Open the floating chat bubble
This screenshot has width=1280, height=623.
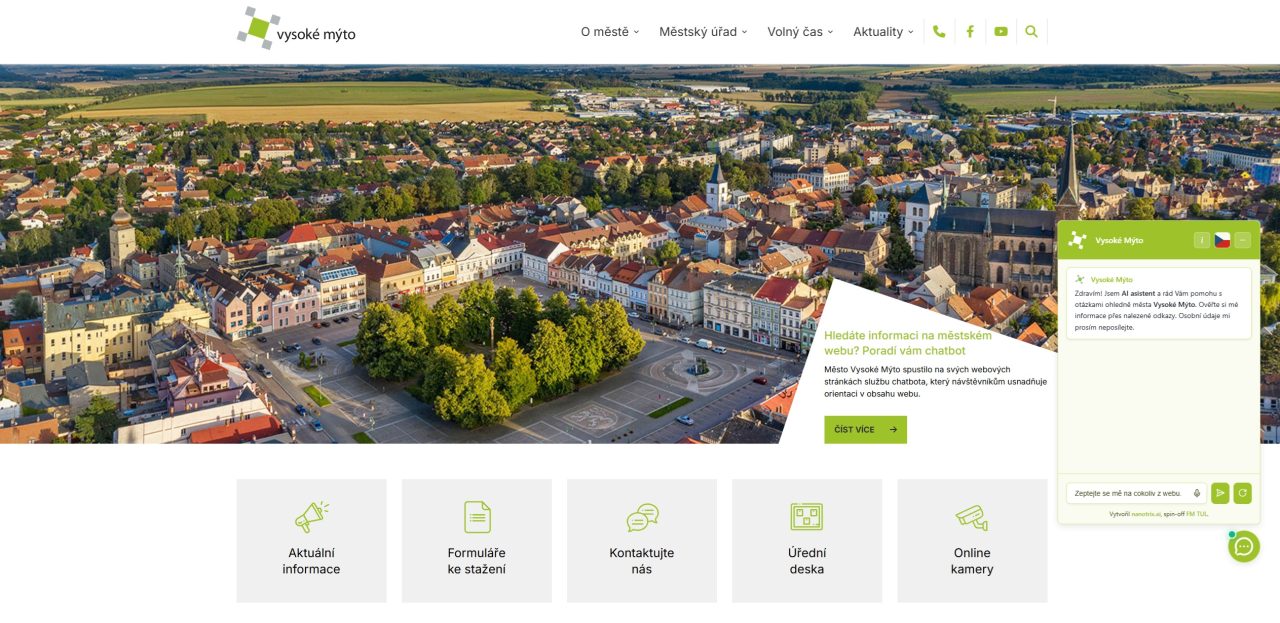click(1242, 546)
